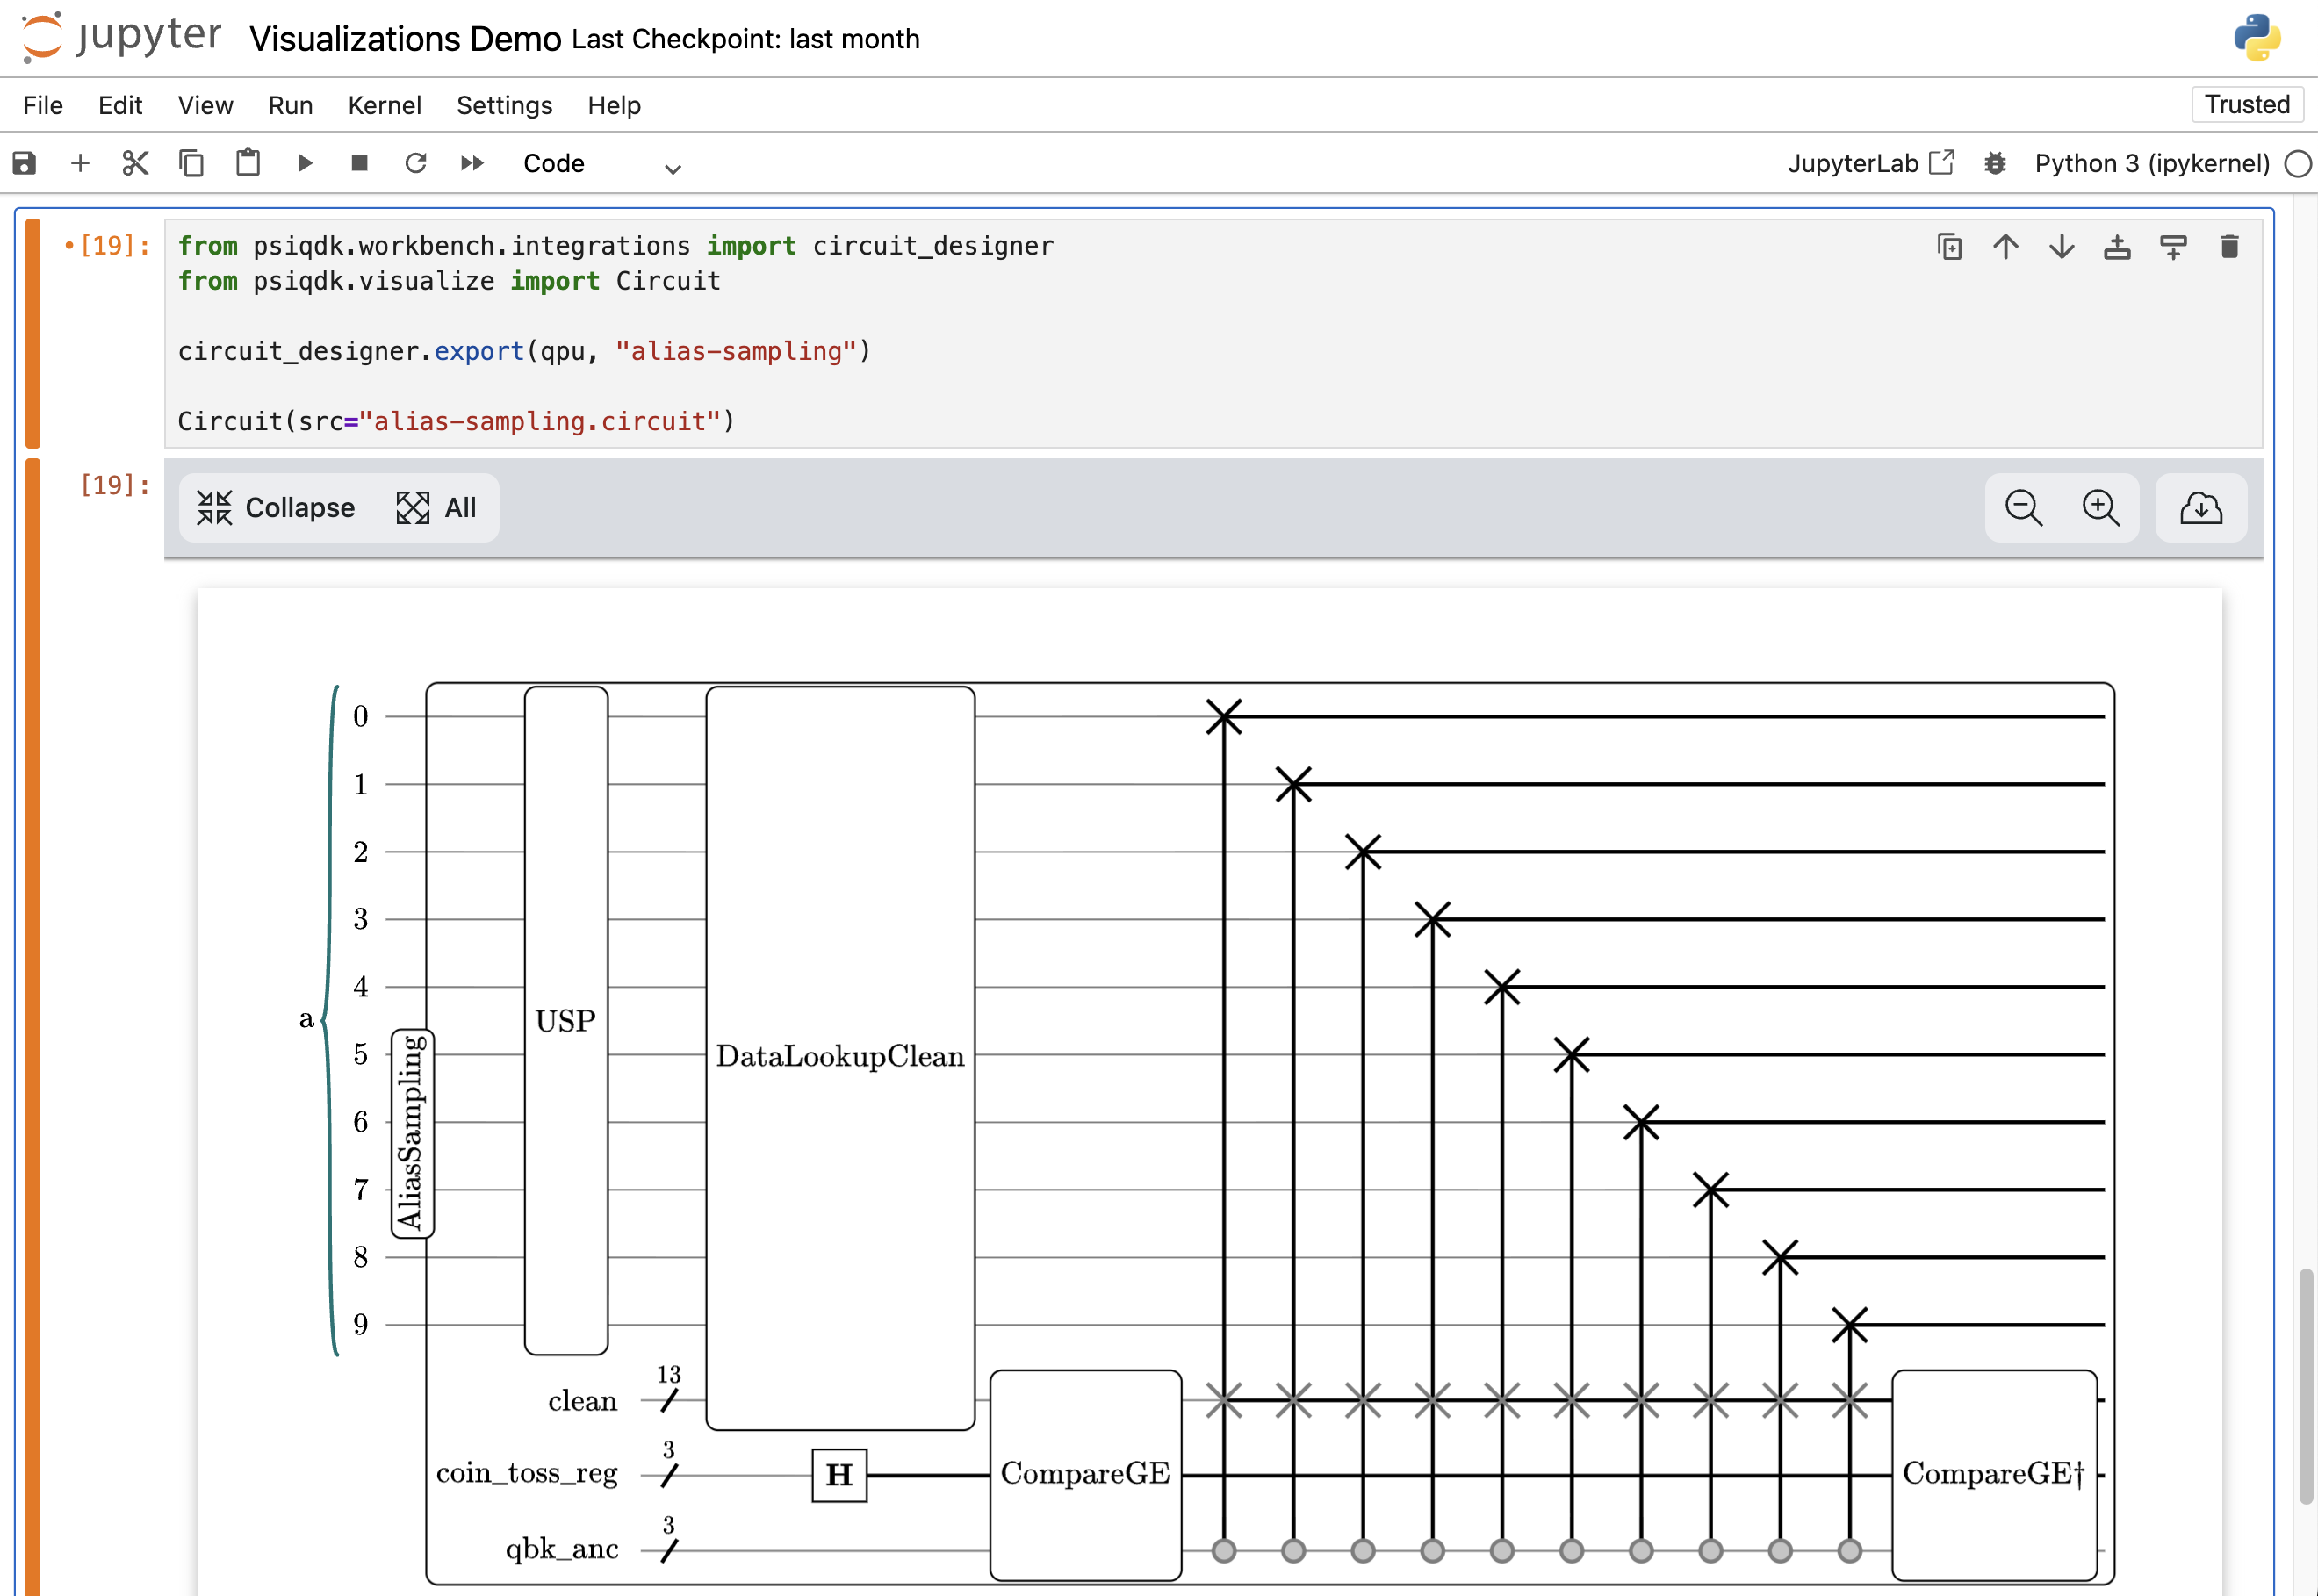Insert a cell above with the toolbar icon

click(x=2117, y=246)
